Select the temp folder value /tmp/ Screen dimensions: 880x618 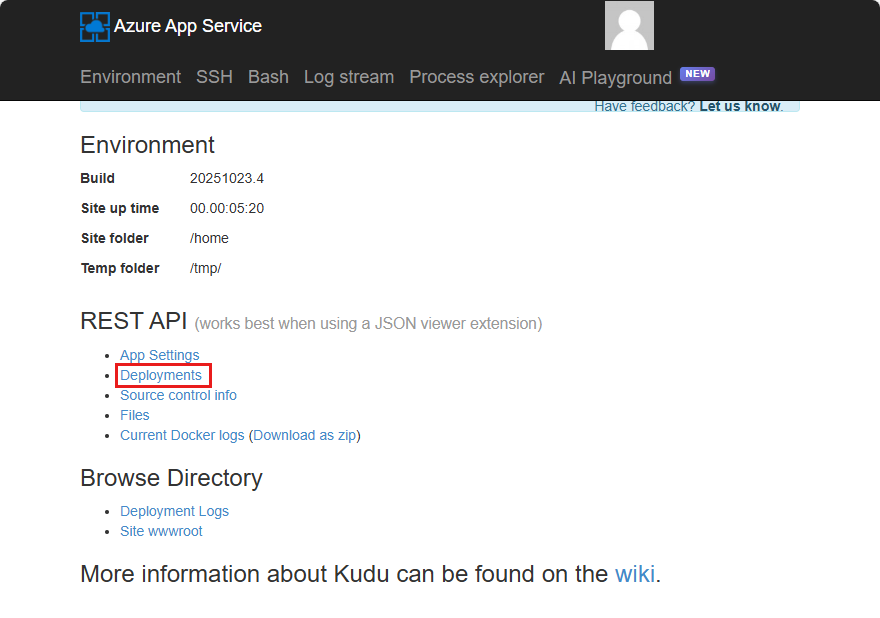[x=205, y=268]
